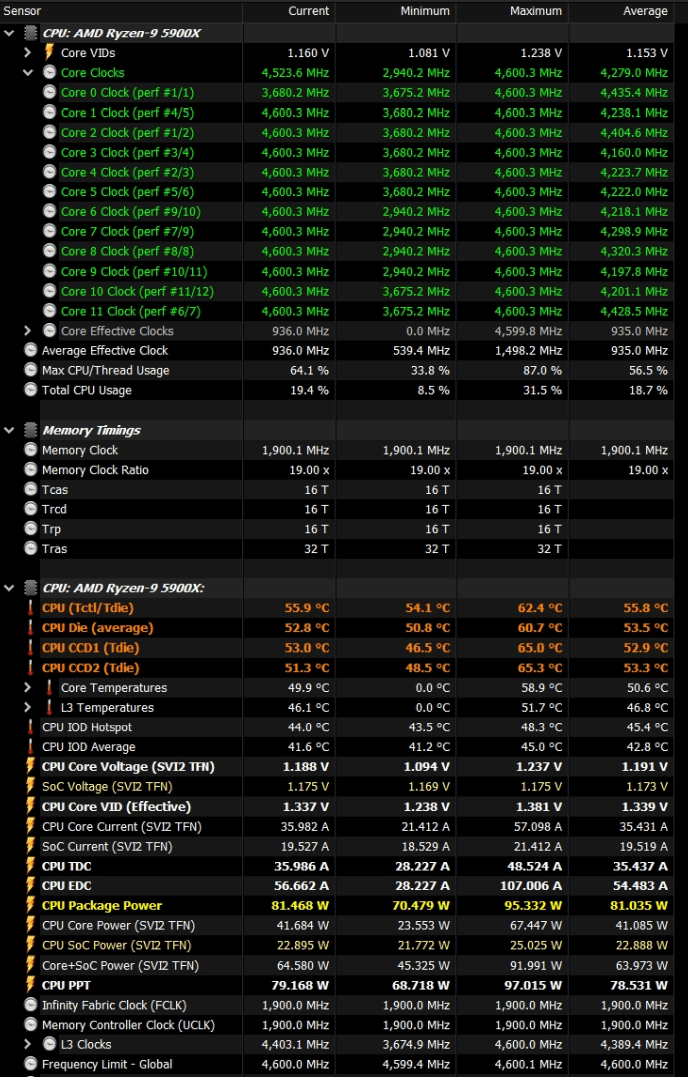Viewport: 688px width, 1077px height.
Task: Expand the Core Effective Clocks group
Action: point(28,331)
